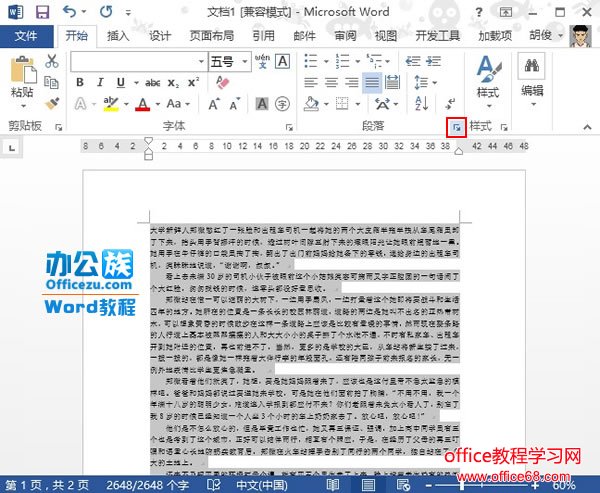Click the 60% zoom level
Screen dimensions: 600x493
[563, 485]
